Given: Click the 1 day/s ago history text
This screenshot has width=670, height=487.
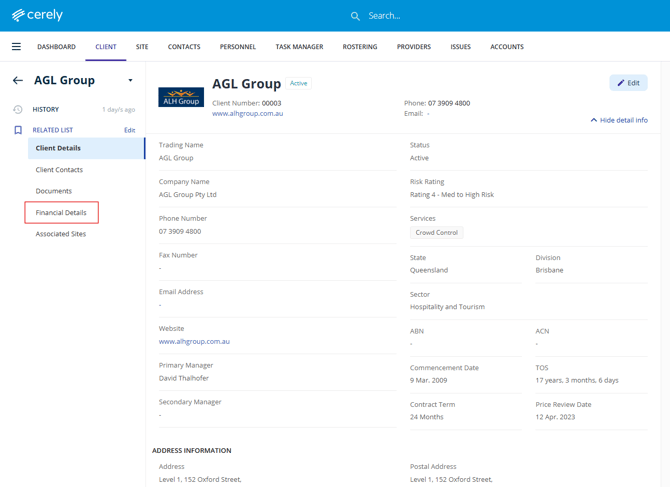Looking at the screenshot, I should [x=118, y=109].
